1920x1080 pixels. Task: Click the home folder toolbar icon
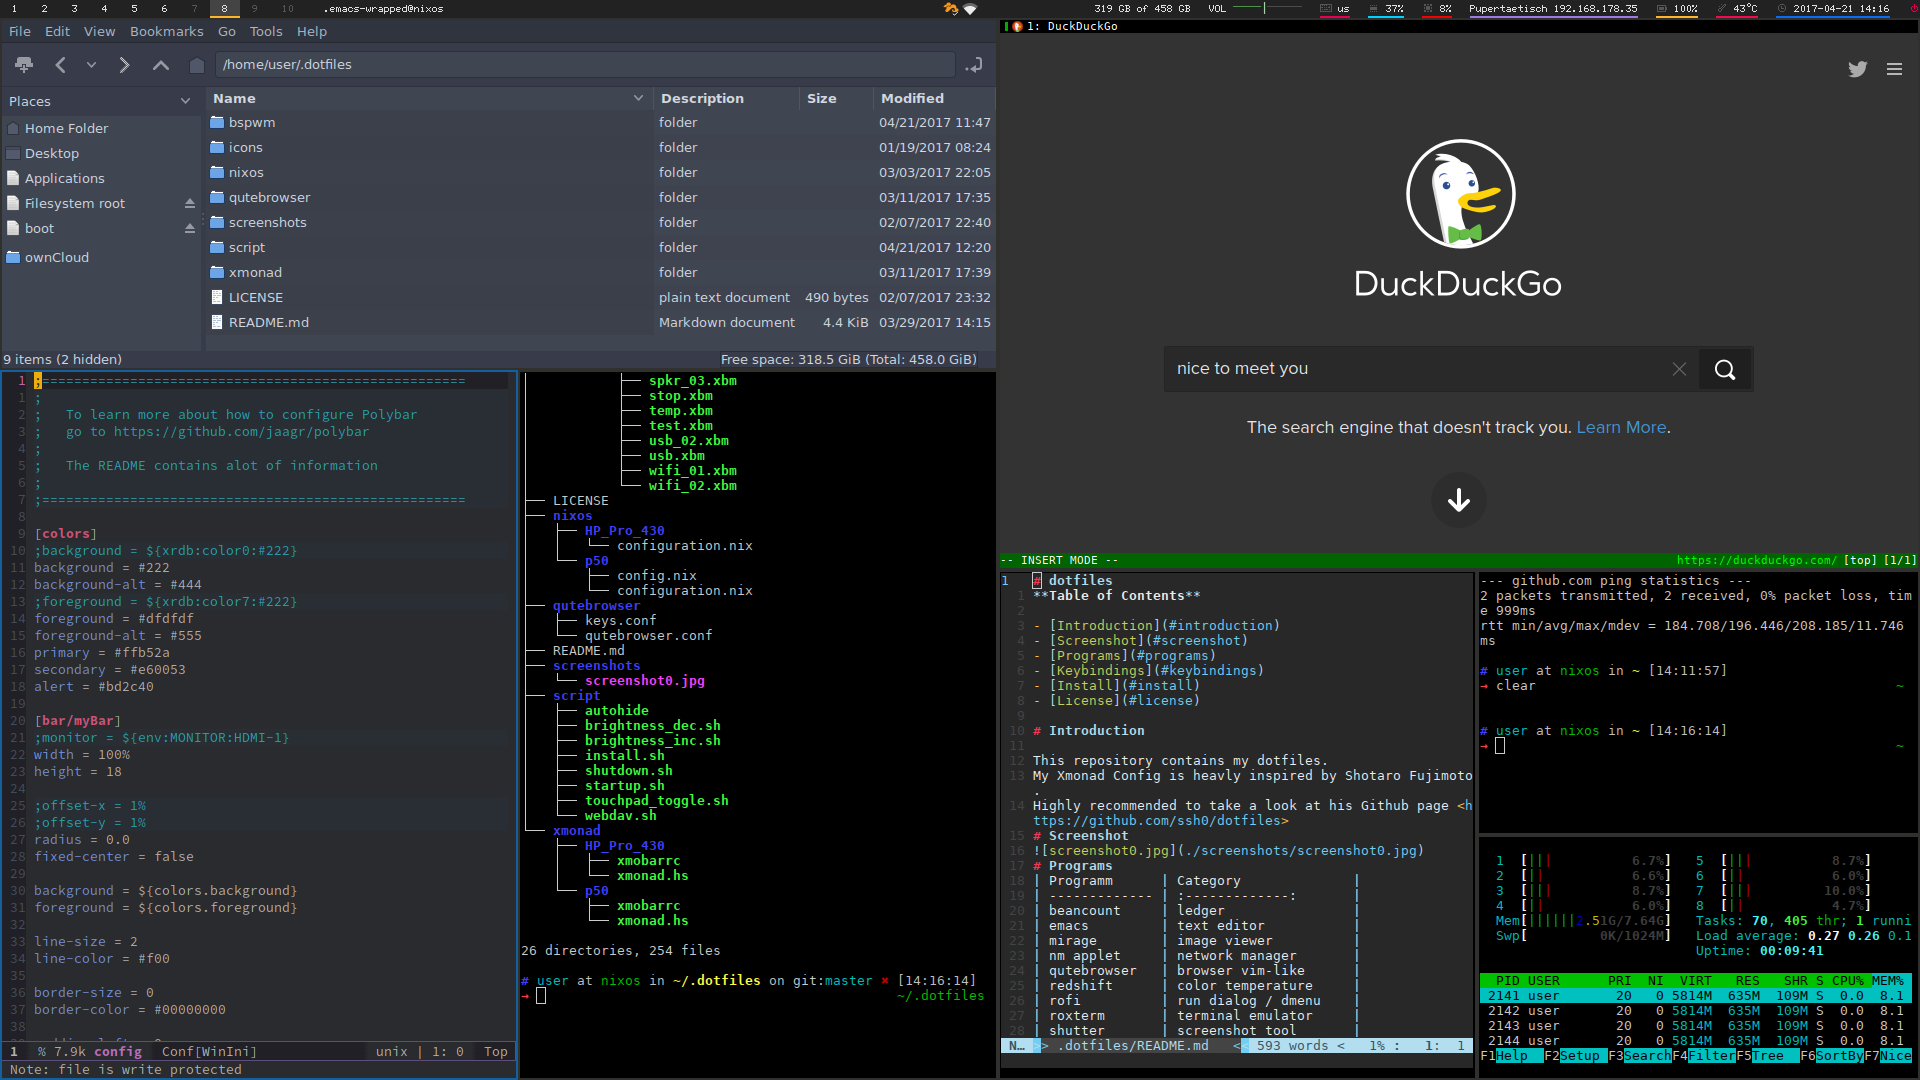197,65
